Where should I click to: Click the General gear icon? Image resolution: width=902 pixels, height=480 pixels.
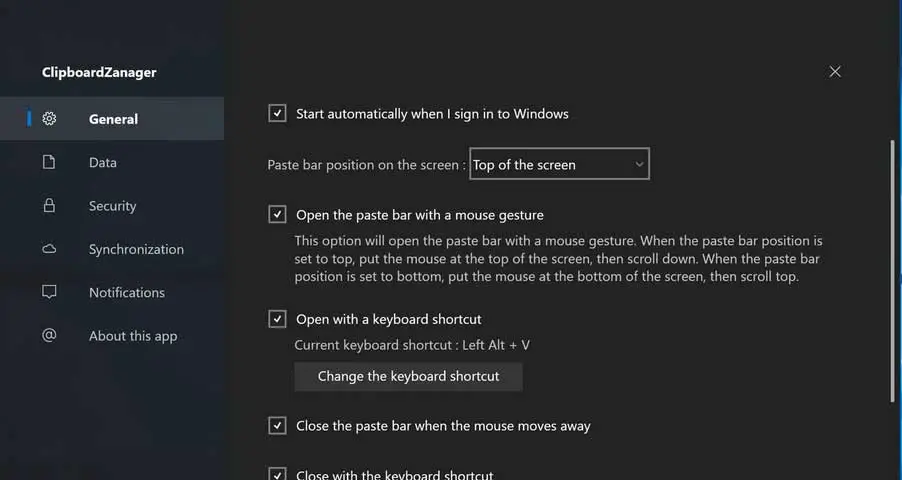pyautogui.click(x=49, y=119)
